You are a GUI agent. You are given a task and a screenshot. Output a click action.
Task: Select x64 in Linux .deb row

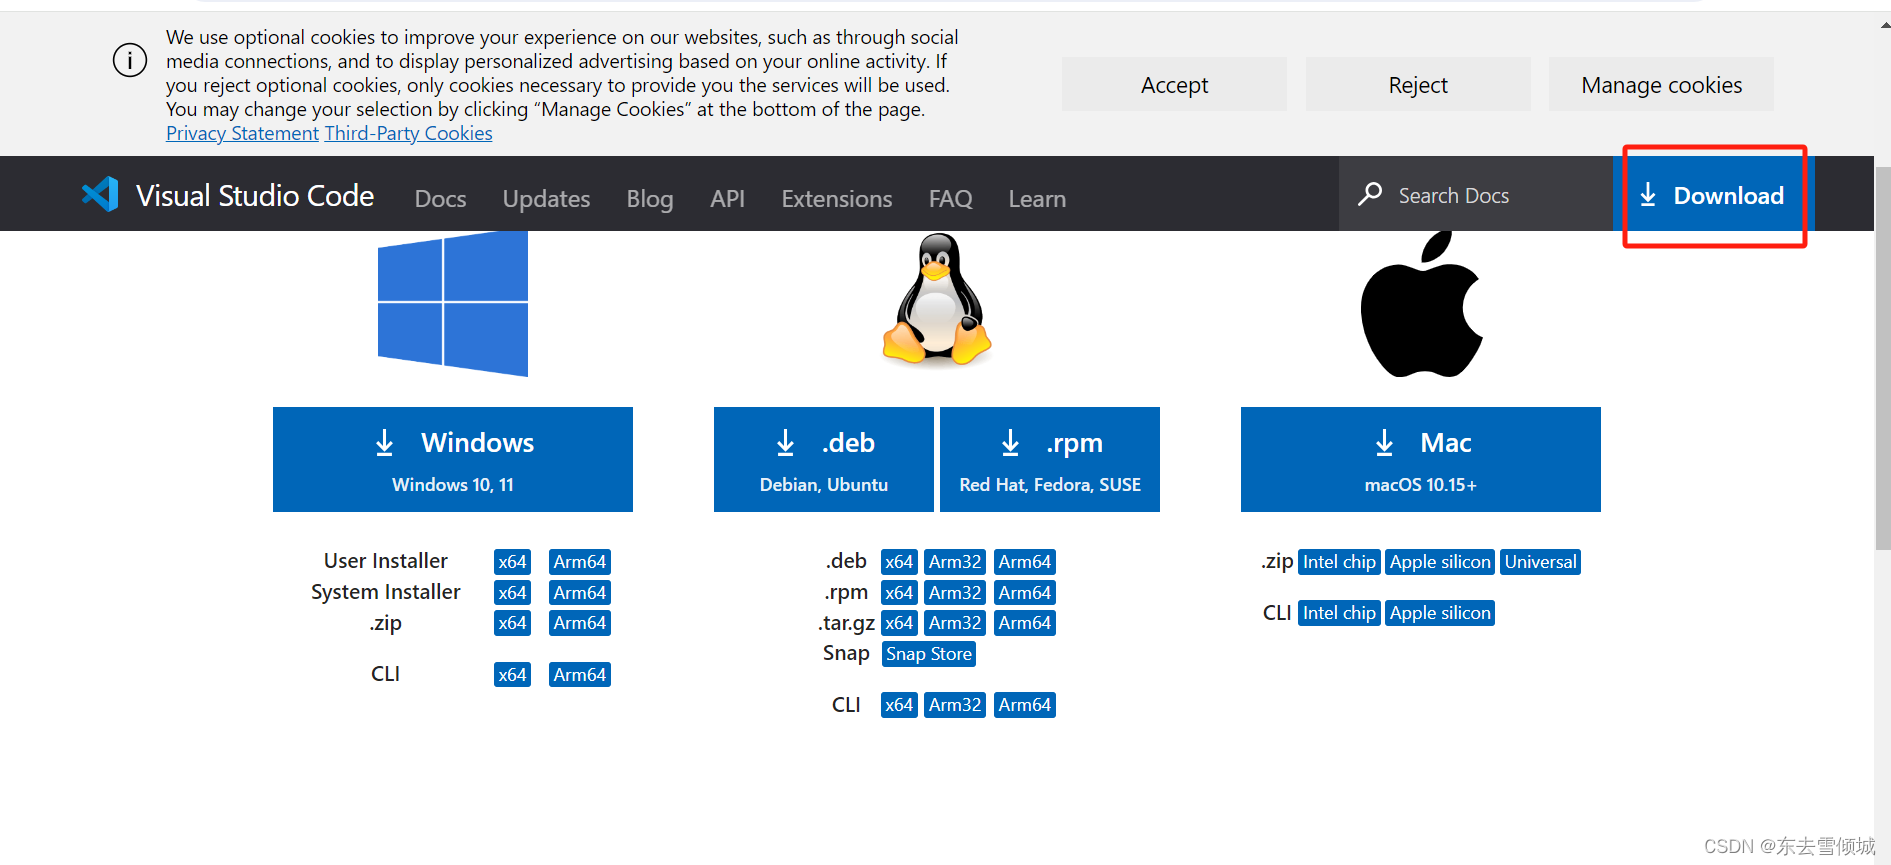point(899,562)
